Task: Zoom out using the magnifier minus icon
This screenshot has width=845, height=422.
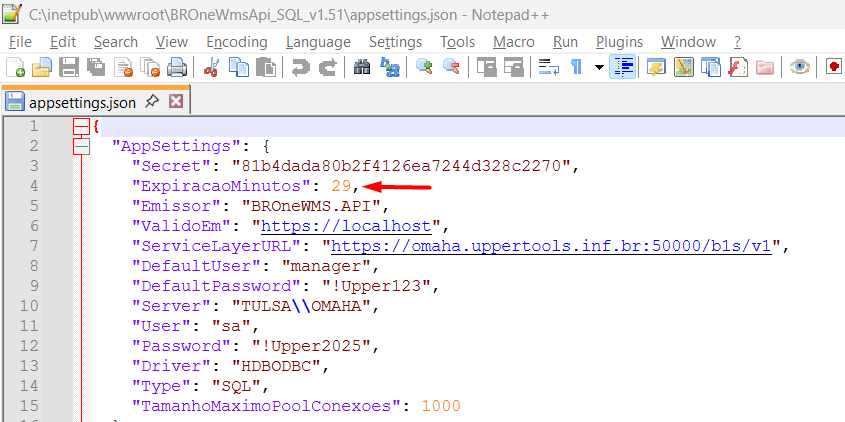Action: point(451,67)
